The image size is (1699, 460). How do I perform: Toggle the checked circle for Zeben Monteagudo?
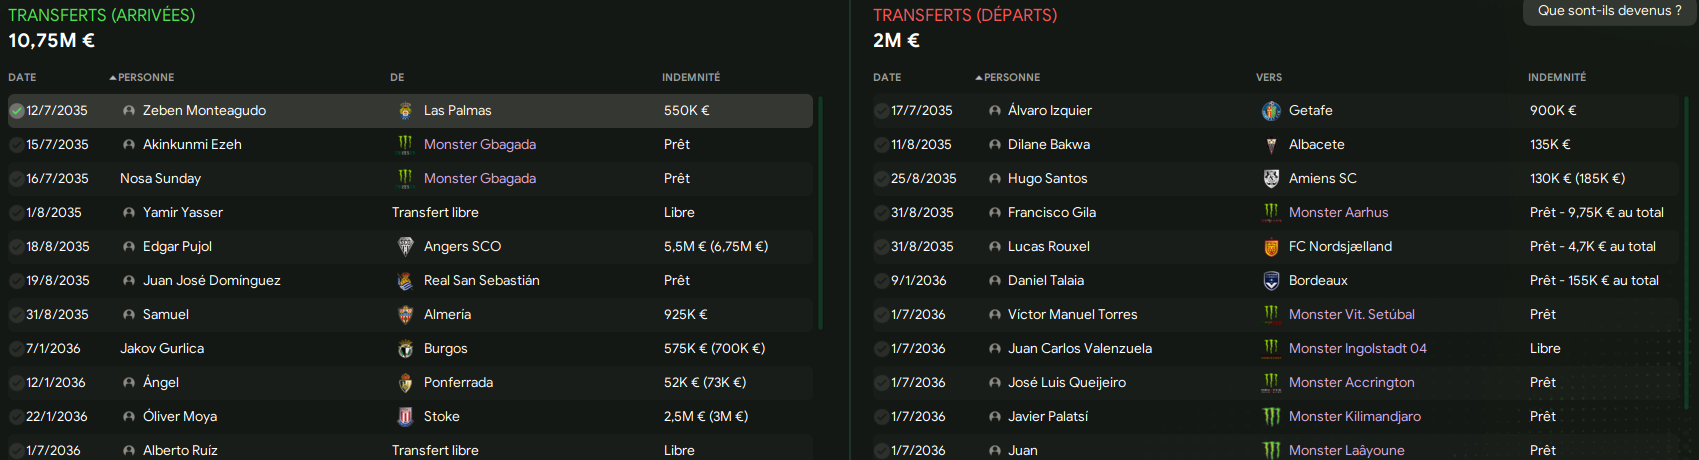tap(17, 111)
